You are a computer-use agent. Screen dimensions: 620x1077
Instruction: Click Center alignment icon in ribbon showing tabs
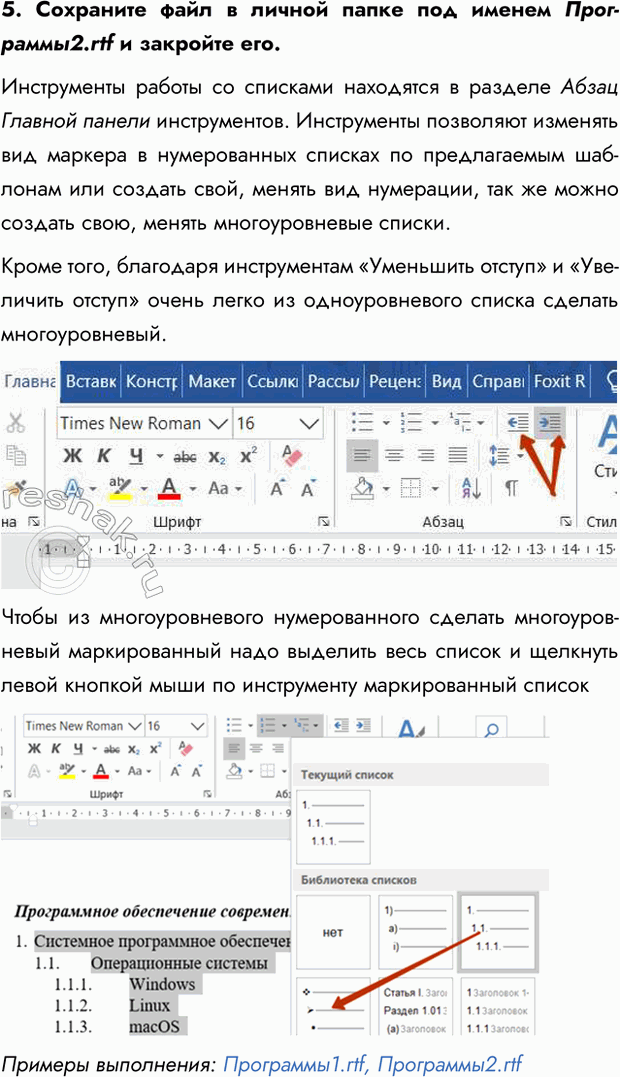point(394,455)
